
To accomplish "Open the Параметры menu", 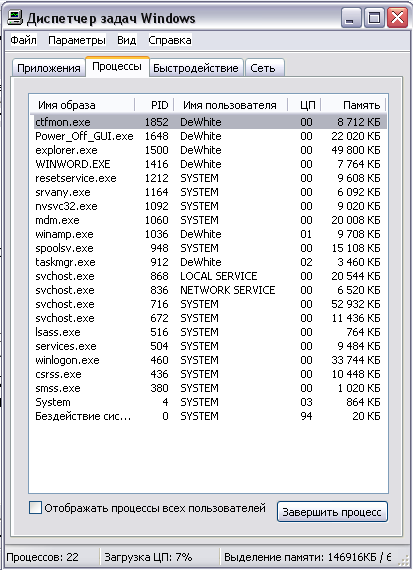I will point(77,40).
